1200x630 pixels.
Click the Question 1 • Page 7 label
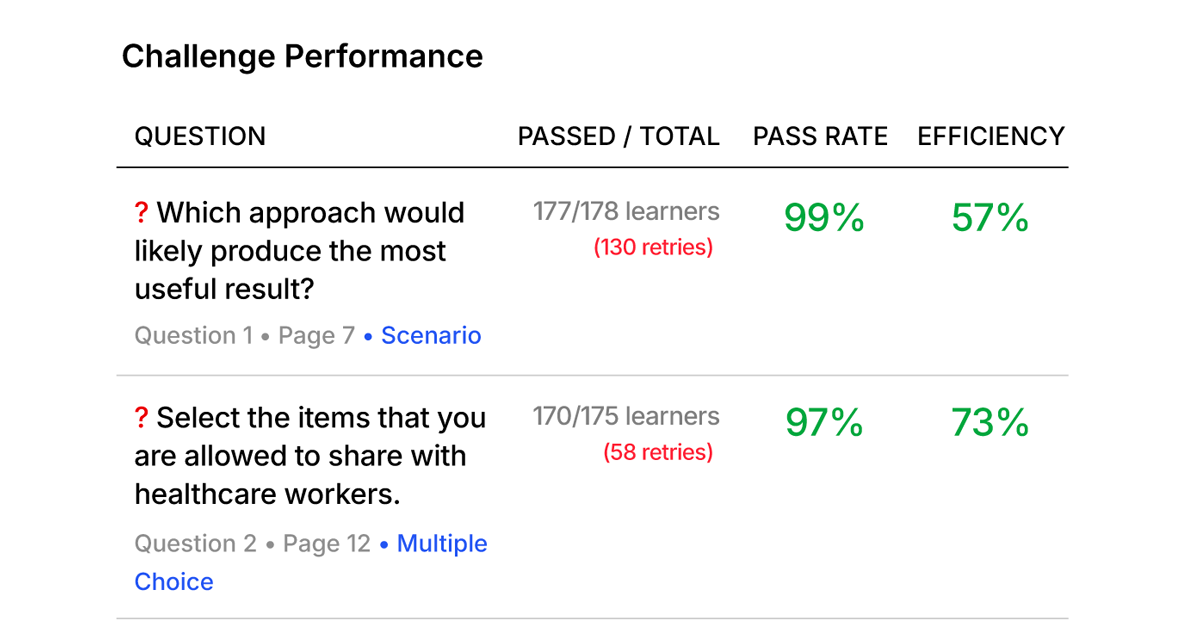(245, 335)
